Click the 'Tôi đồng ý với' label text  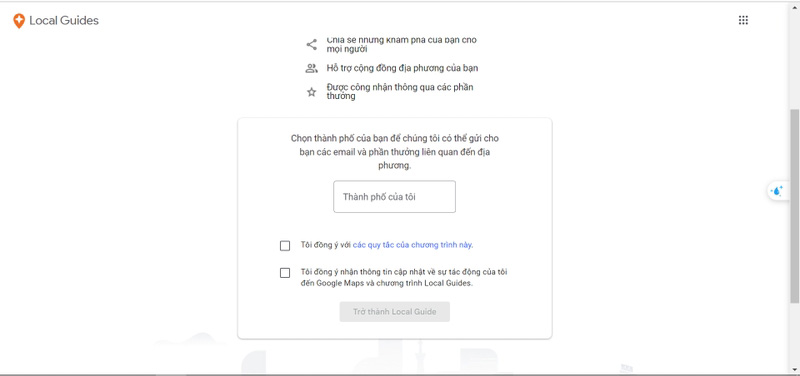326,245
